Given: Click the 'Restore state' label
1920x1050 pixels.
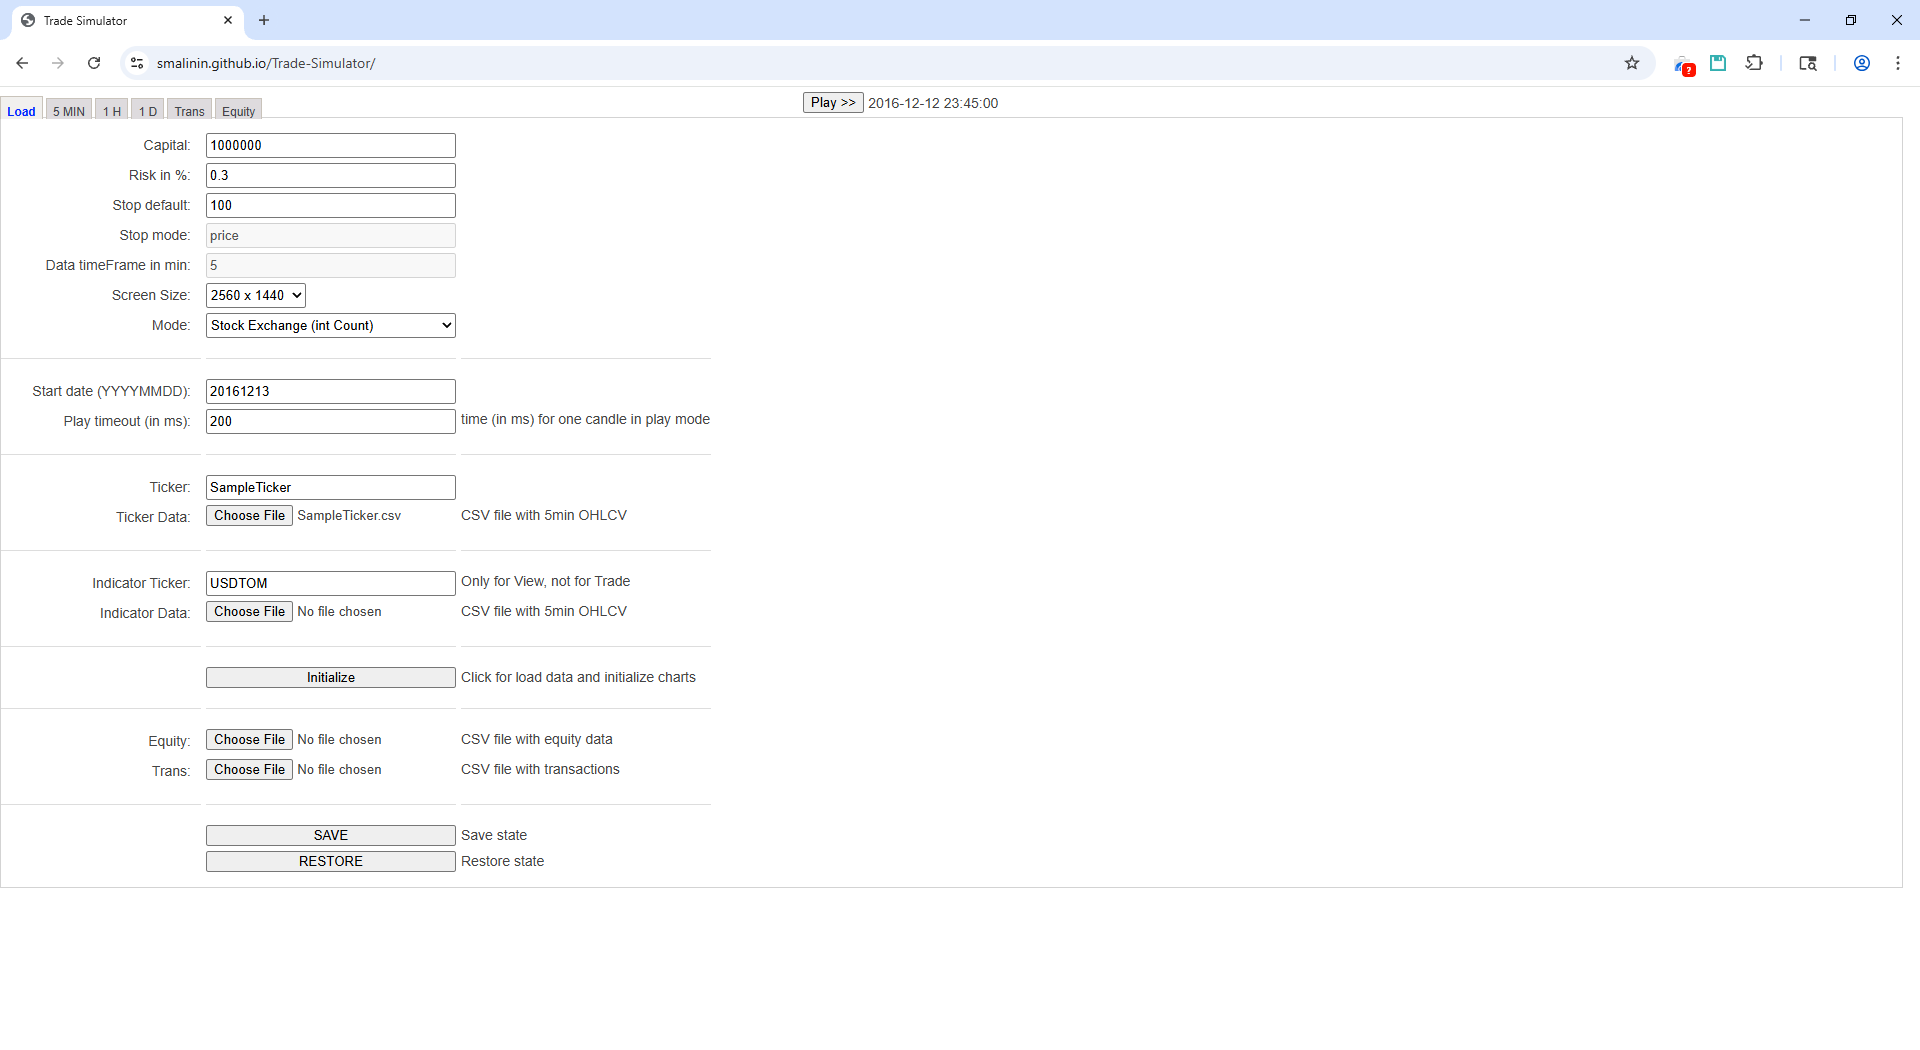Looking at the screenshot, I should pyautogui.click(x=502, y=861).
